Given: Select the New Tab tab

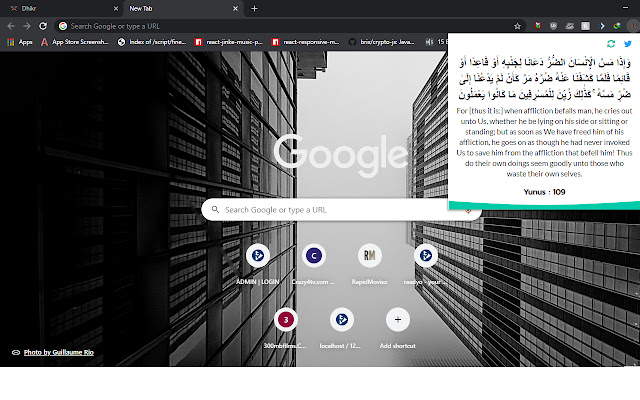Looking at the screenshot, I should pyautogui.click(x=183, y=9).
